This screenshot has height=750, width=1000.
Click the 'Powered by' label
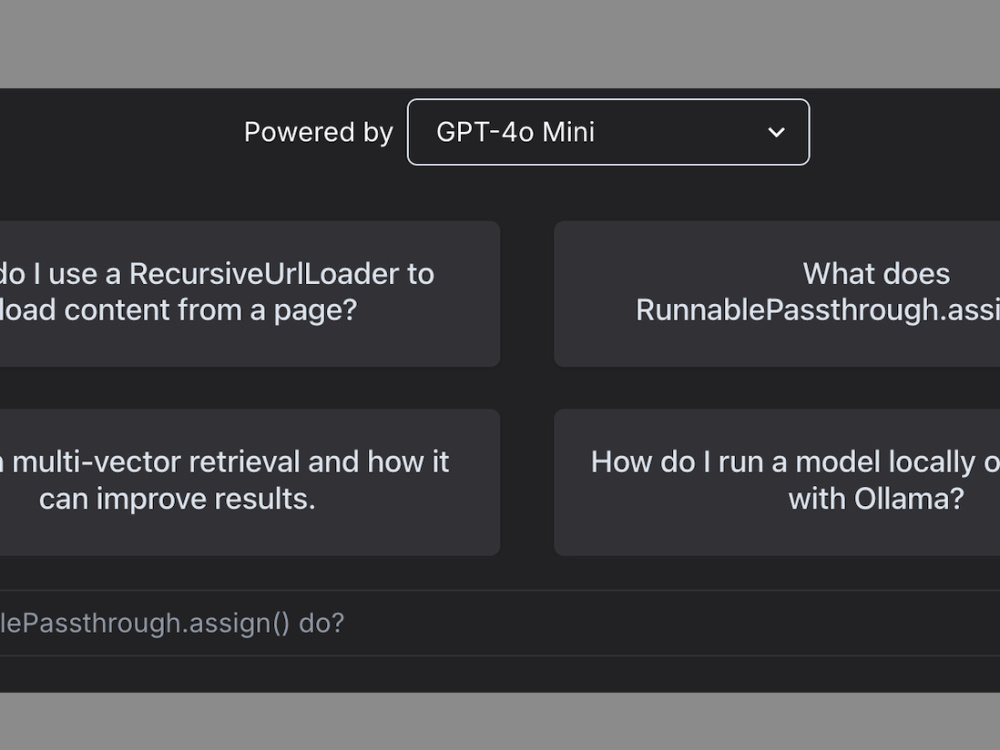318,133
